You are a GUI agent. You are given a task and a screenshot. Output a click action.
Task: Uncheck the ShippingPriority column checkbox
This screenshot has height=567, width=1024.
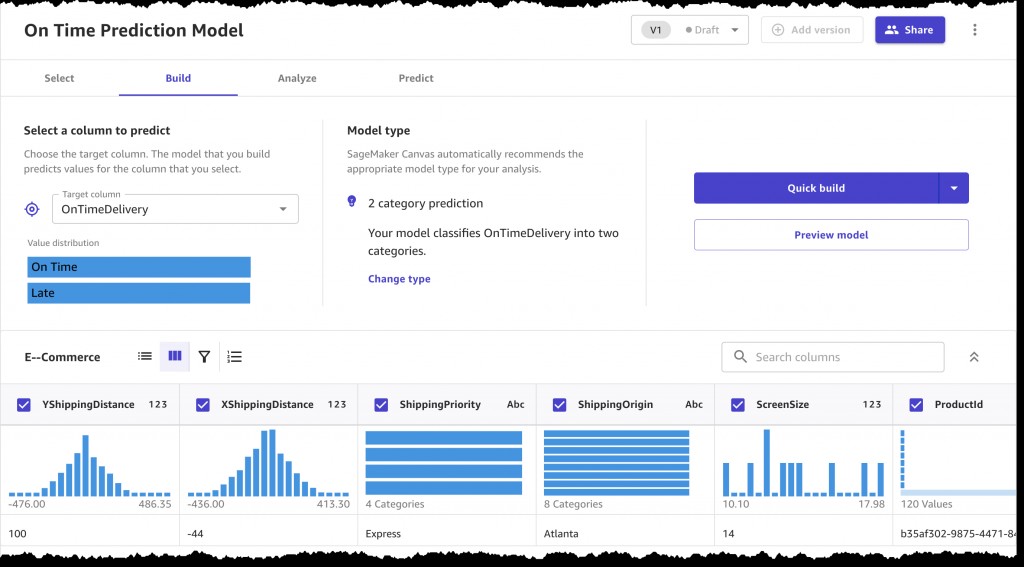(x=381, y=405)
